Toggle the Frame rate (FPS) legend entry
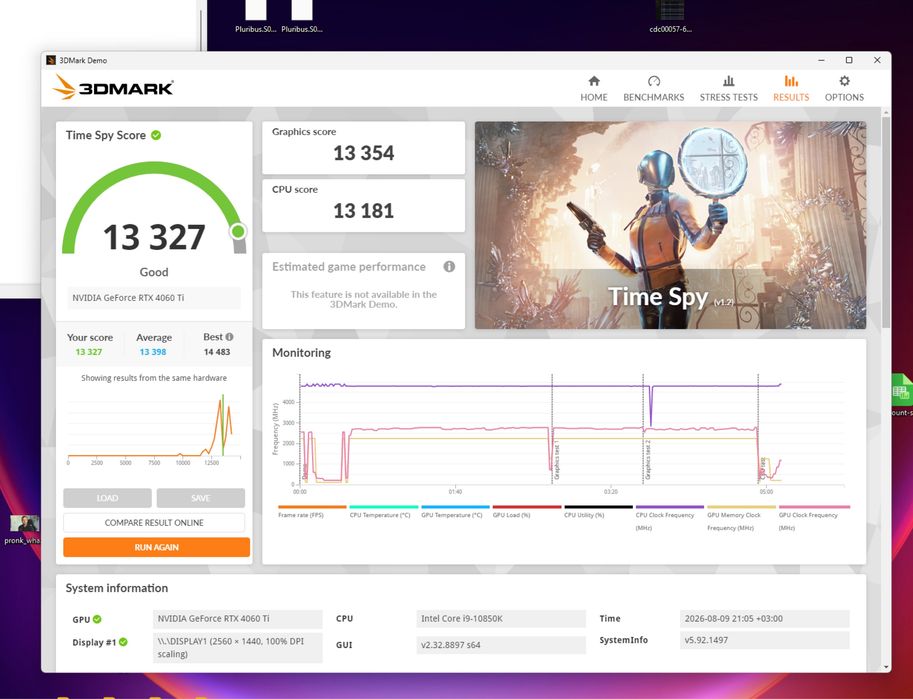 click(312, 512)
